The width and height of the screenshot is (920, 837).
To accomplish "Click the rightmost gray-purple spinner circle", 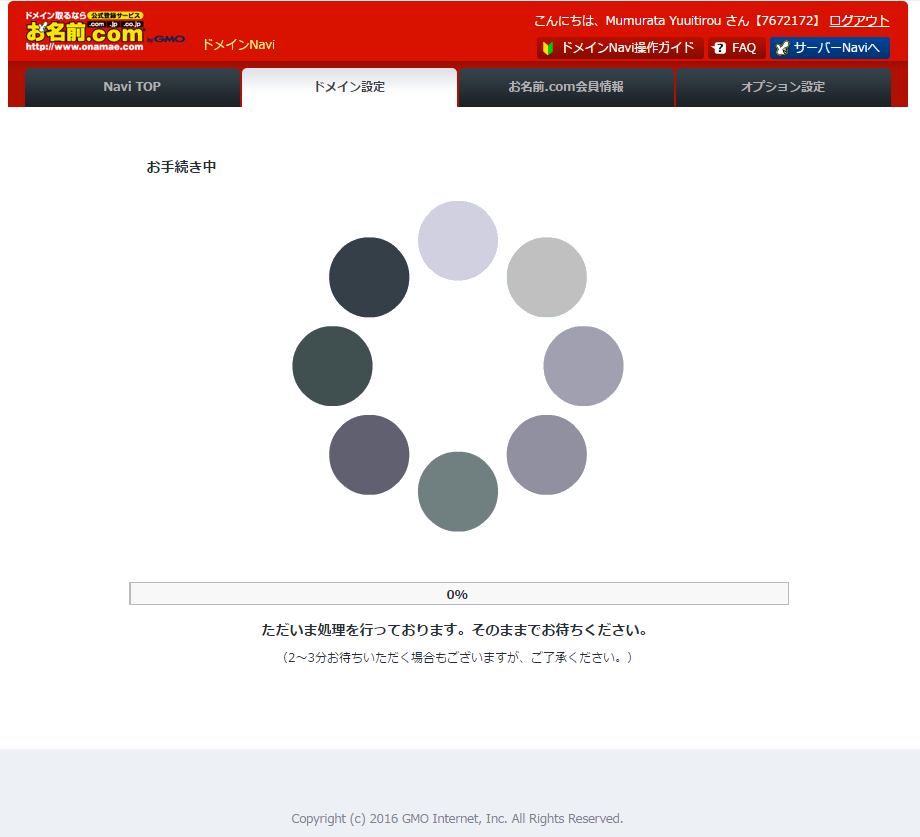I will (x=583, y=366).
